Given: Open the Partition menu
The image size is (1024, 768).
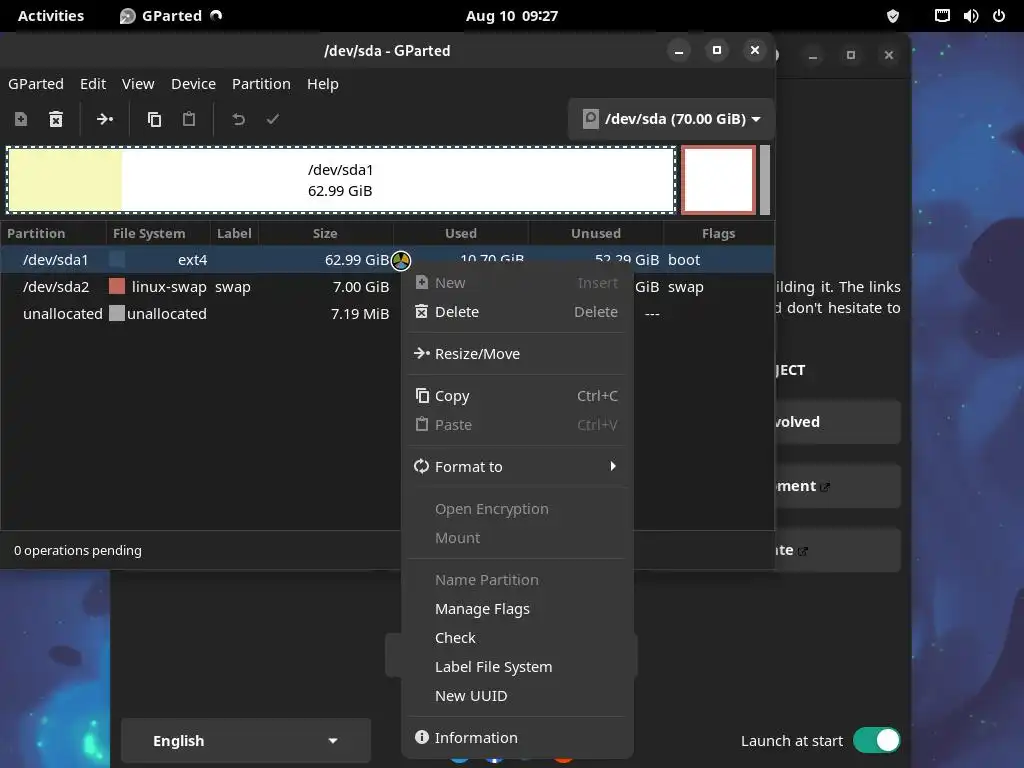Looking at the screenshot, I should [x=261, y=84].
